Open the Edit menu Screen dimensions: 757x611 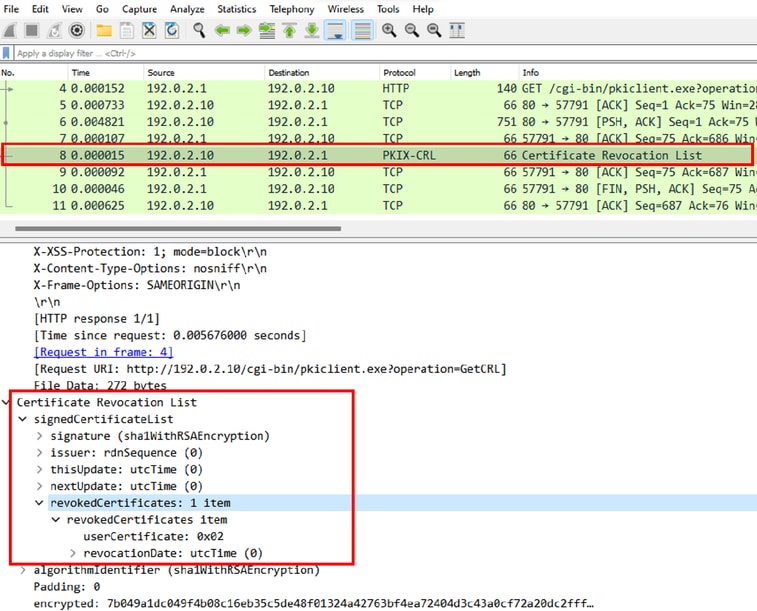tap(40, 9)
